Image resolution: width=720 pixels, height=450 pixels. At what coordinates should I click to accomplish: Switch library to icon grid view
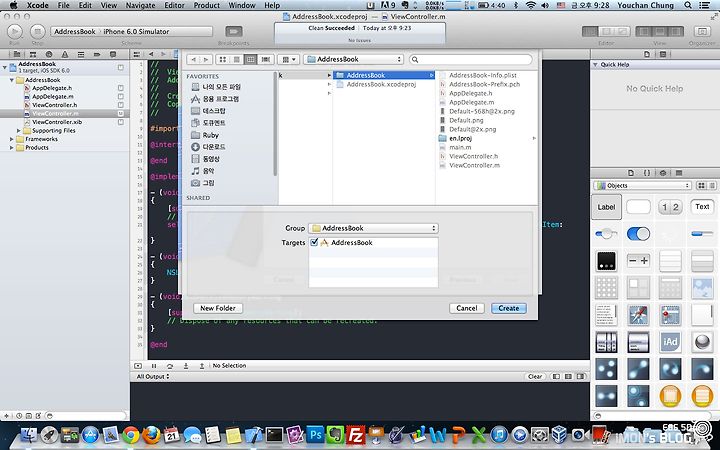[701, 186]
